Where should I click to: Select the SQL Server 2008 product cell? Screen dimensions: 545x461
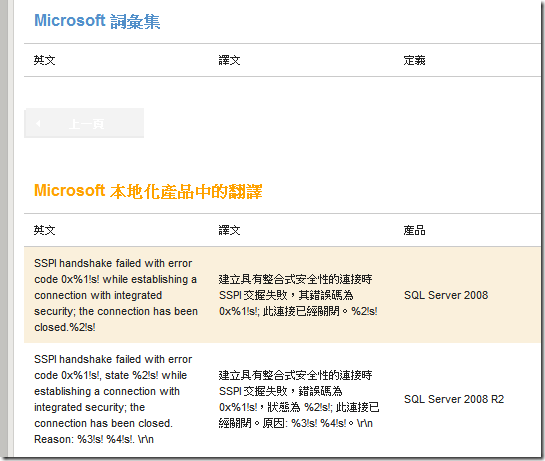(x=446, y=295)
